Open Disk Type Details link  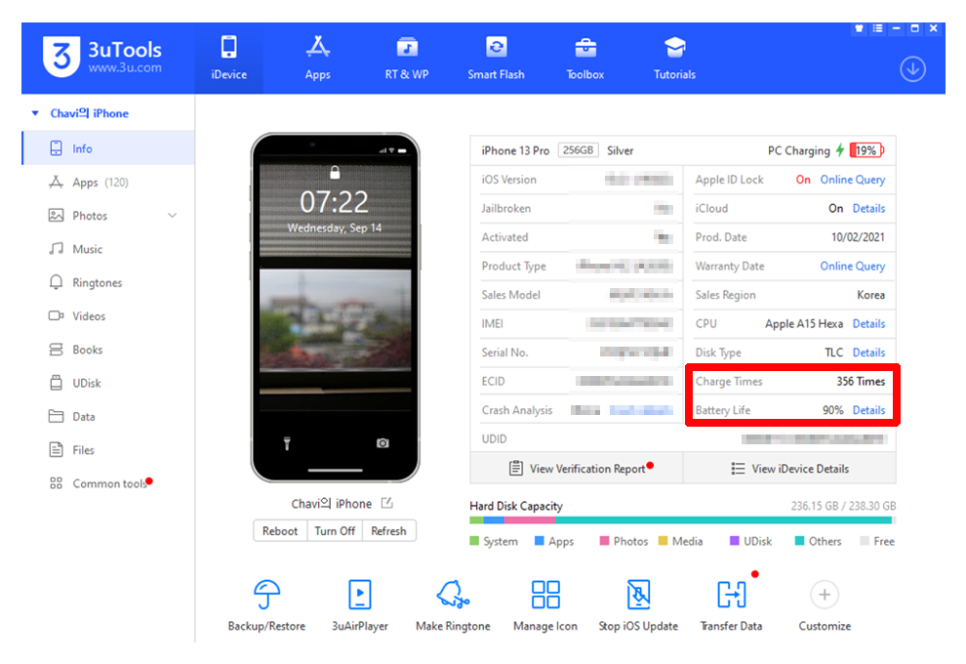[869, 352]
